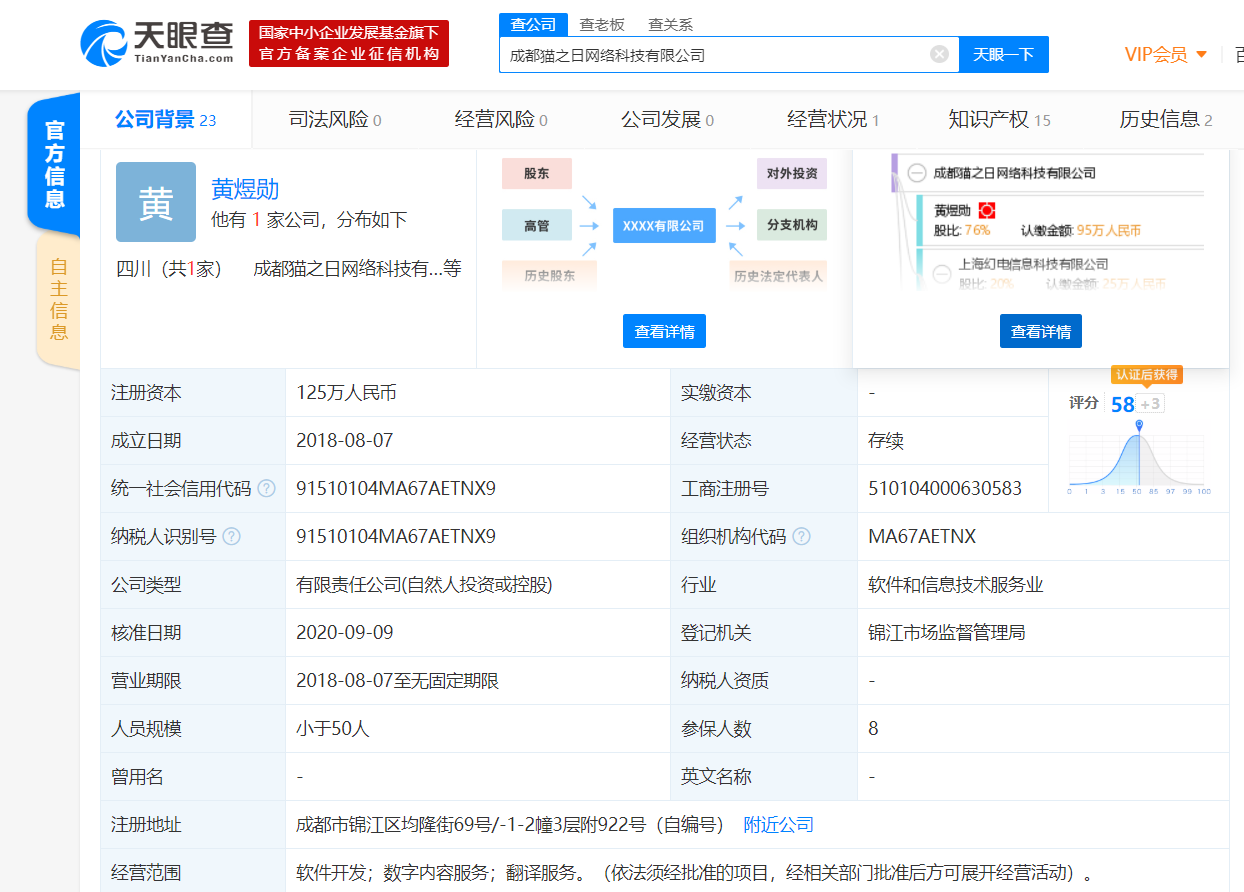Select registered capital value 125万人民币
Viewport: 1244px width, 892px height.
pos(346,393)
